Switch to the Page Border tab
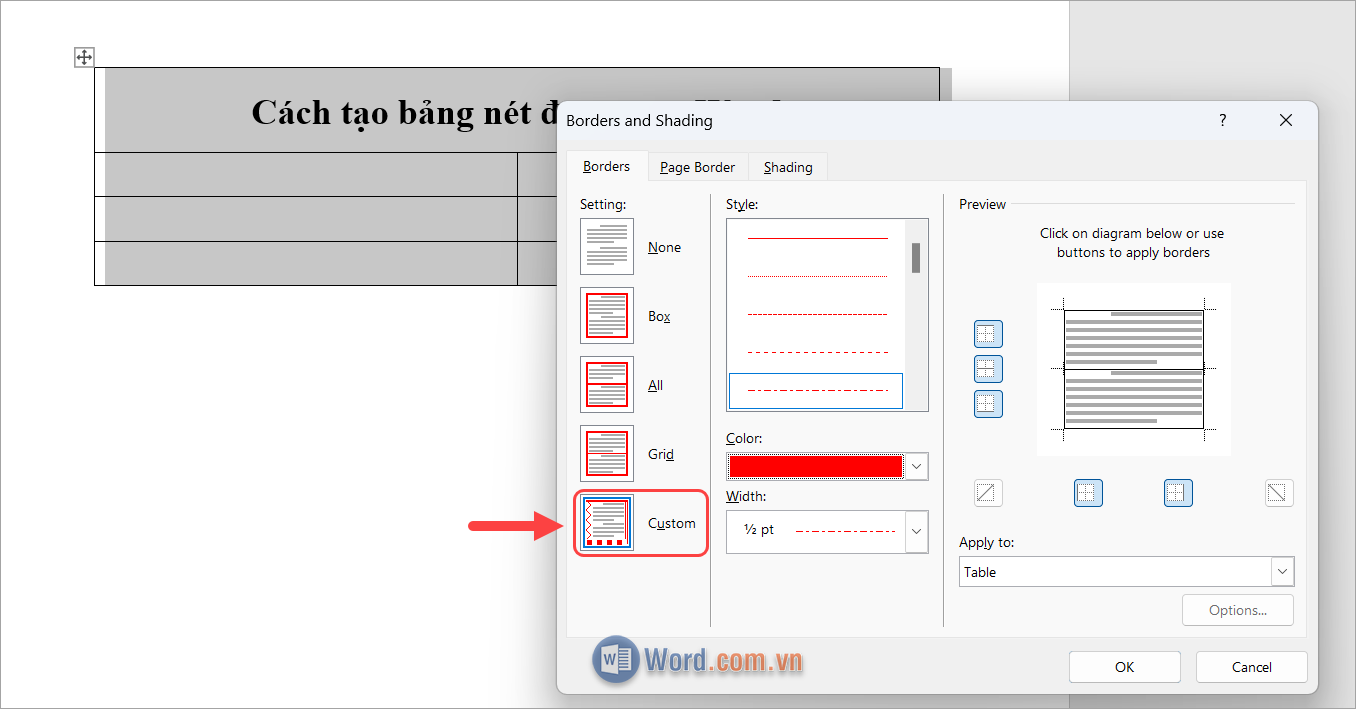This screenshot has width=1356, height=709. pos(697,166)
